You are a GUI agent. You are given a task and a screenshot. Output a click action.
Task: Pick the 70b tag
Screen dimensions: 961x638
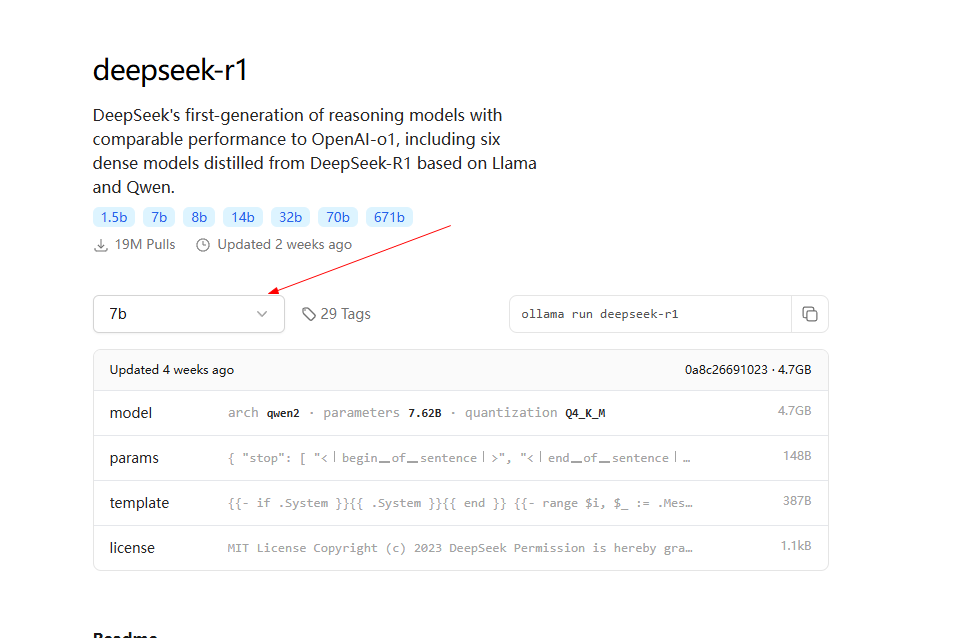point(338,217)
